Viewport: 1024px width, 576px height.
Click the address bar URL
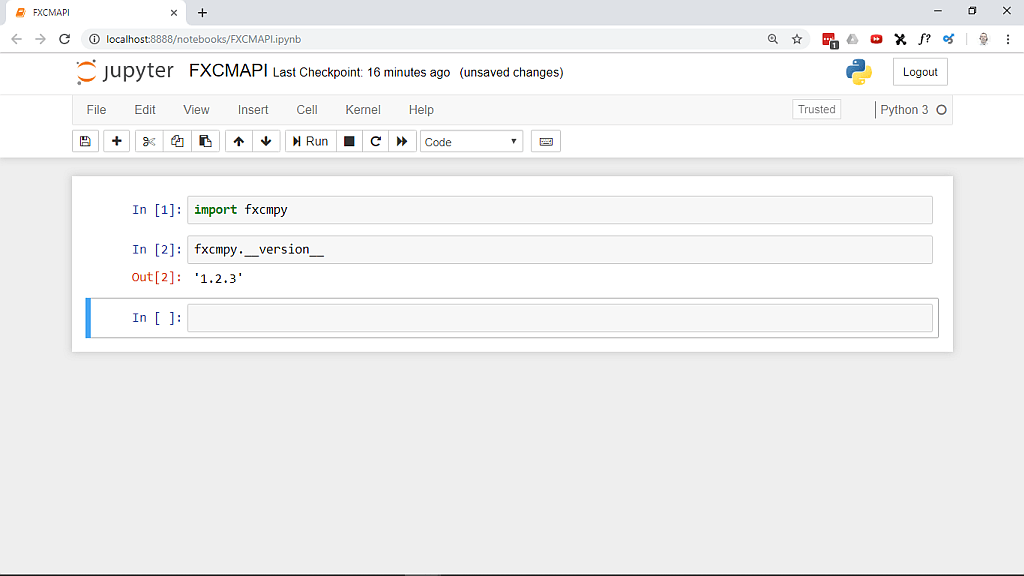pos(204,39)
